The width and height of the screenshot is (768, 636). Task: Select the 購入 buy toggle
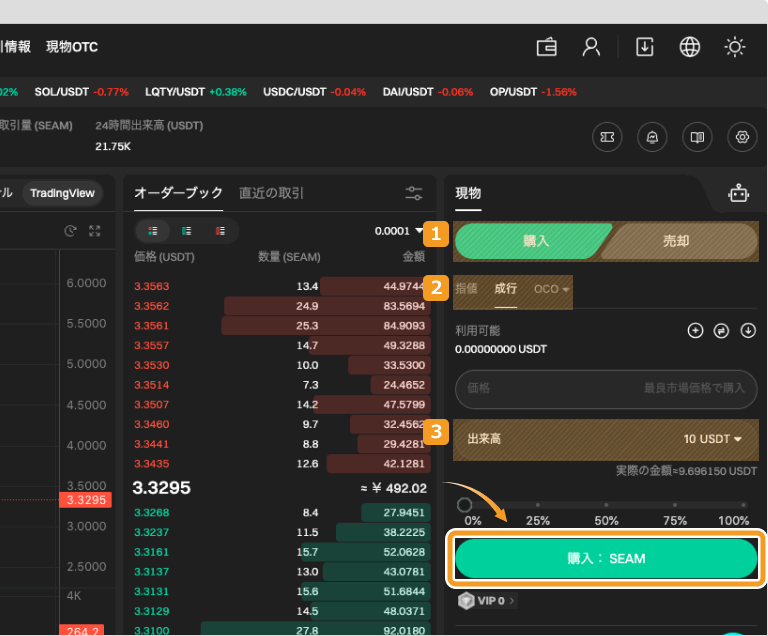536,241
